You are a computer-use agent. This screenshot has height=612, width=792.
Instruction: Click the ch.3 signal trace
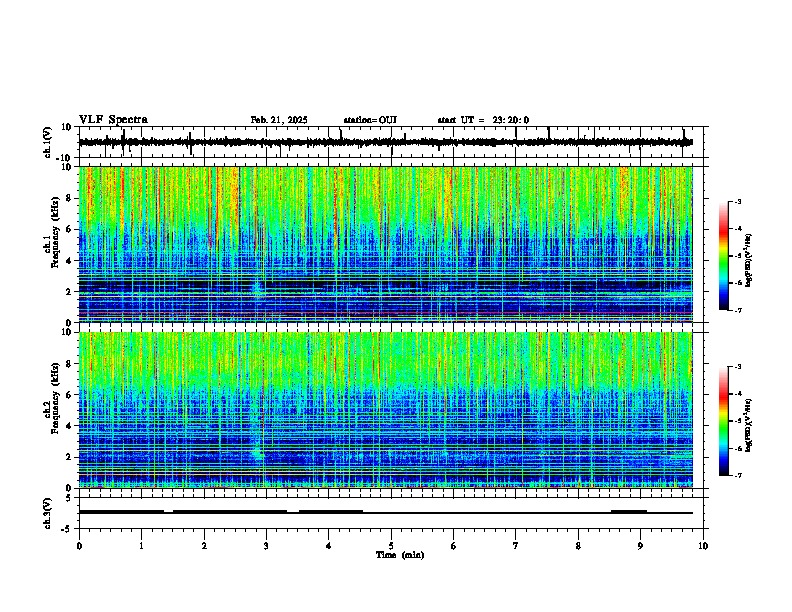click(x=385, y=512)
